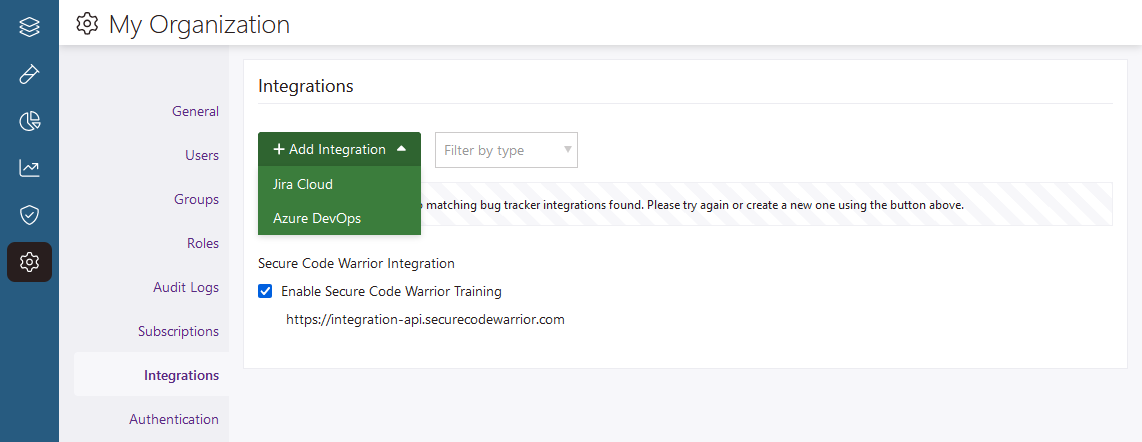This screenshot has height=442, width=1142.
Task: Open the pie chart icon in sidebar
Action: [29, 121]
